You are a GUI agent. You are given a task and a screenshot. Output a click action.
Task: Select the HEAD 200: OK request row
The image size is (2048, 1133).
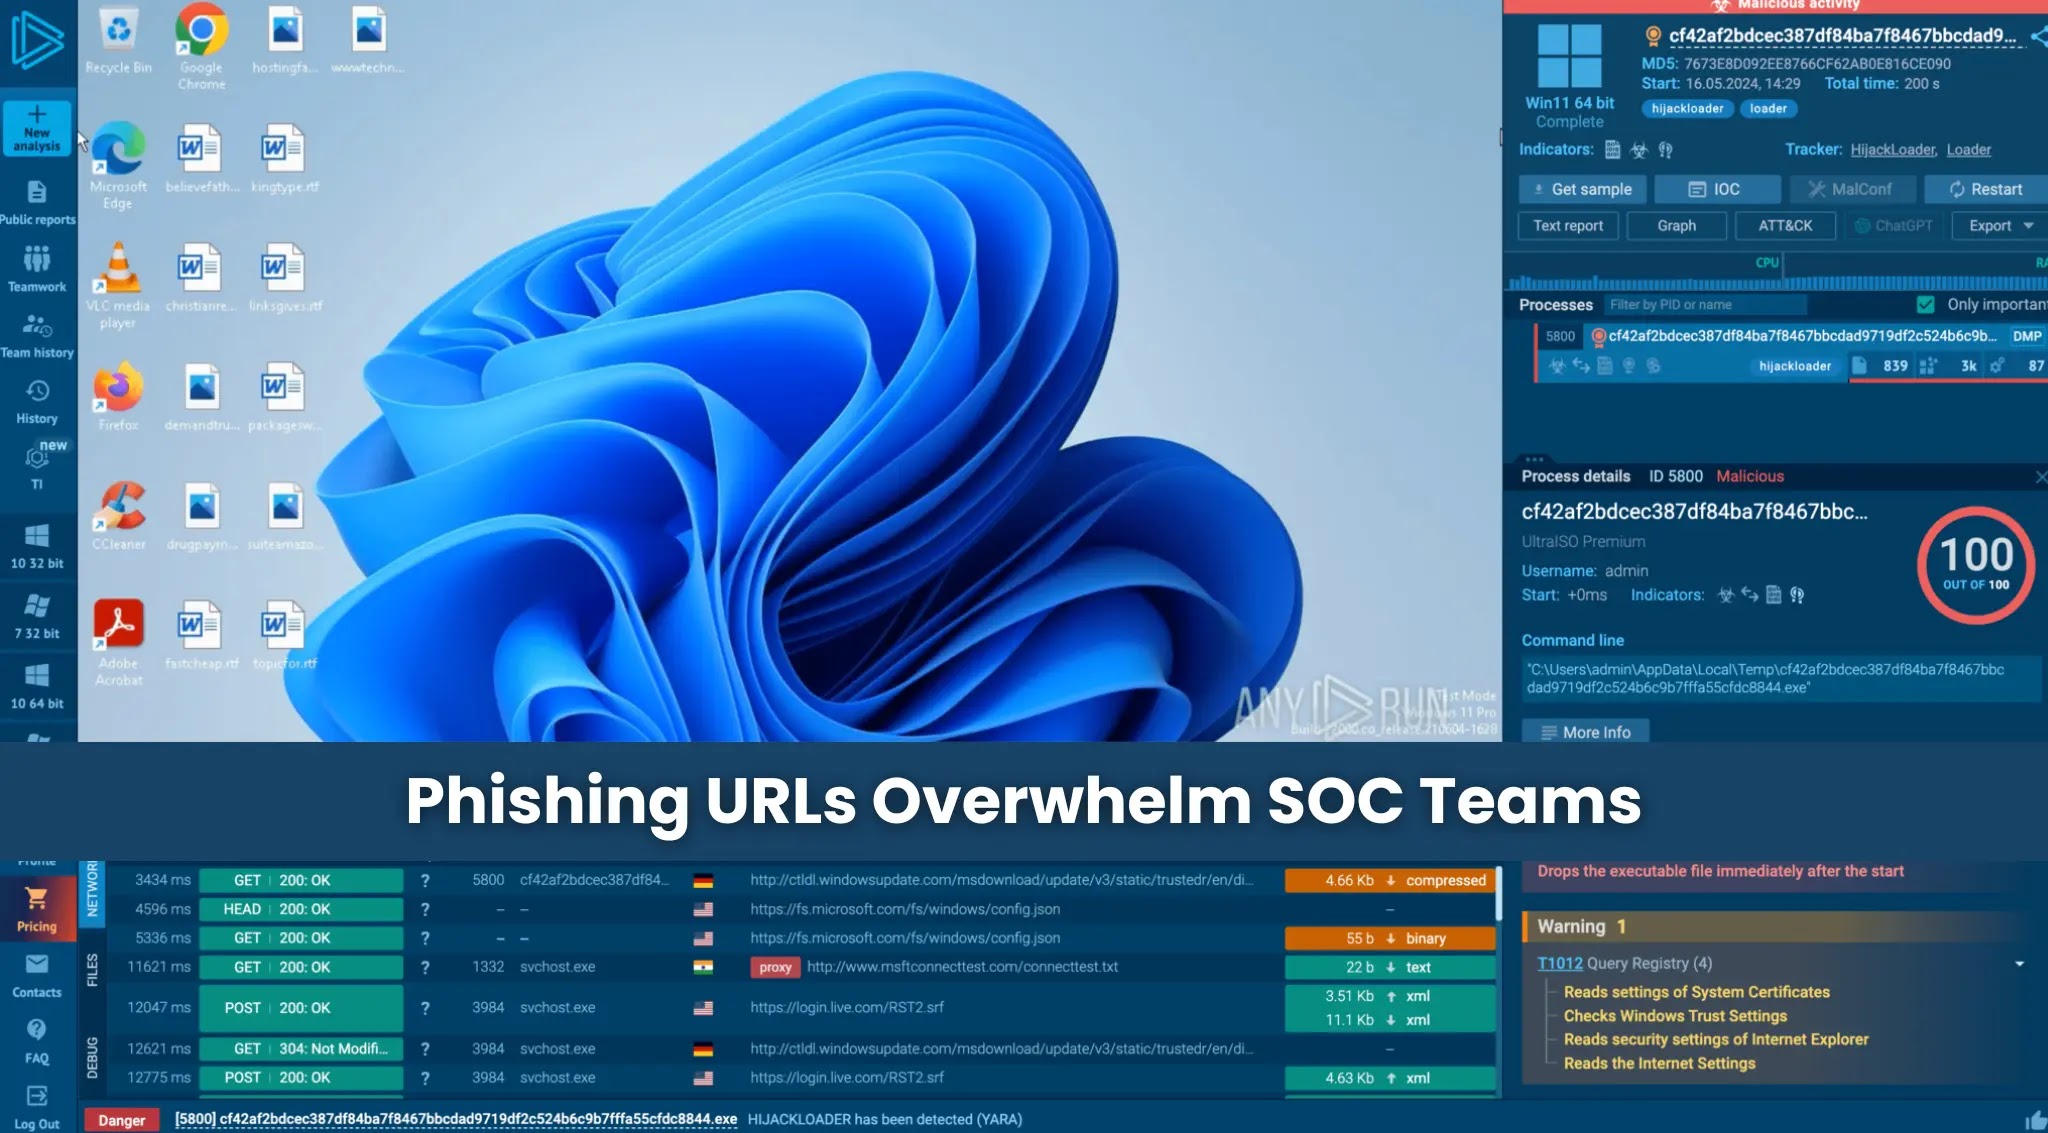pos(801,910)
